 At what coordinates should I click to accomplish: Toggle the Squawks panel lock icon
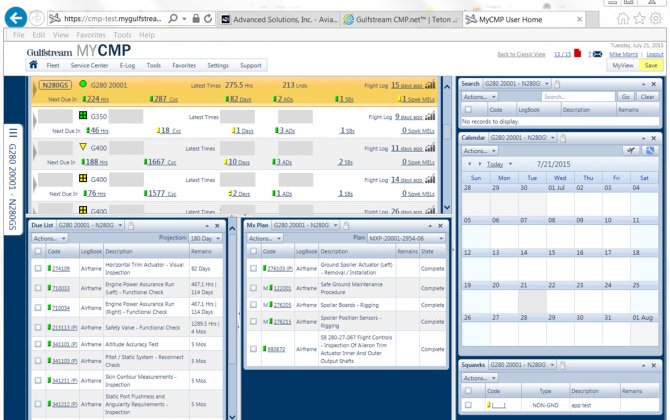click(x=563, y=365)
